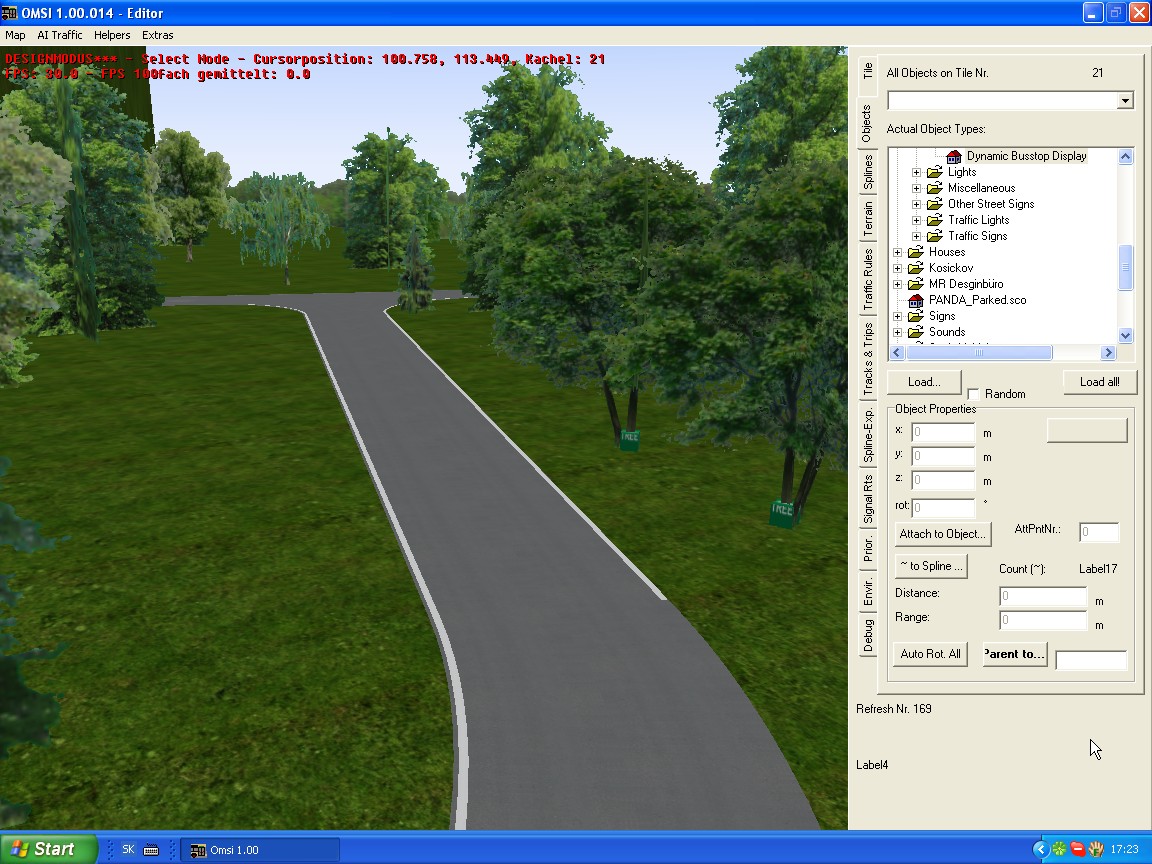Select the Dynamic Busstop Display house icon
Screen dimensions: 1152x864
(x=953, y=156)
